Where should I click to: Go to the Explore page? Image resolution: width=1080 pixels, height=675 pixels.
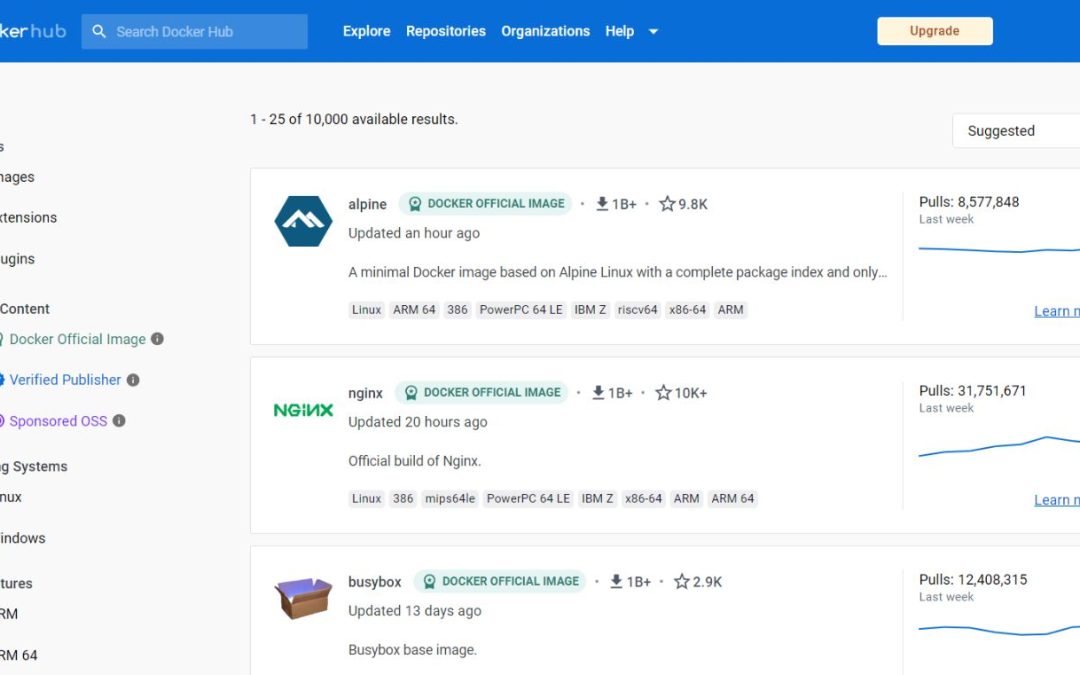(x=366, y=32)
